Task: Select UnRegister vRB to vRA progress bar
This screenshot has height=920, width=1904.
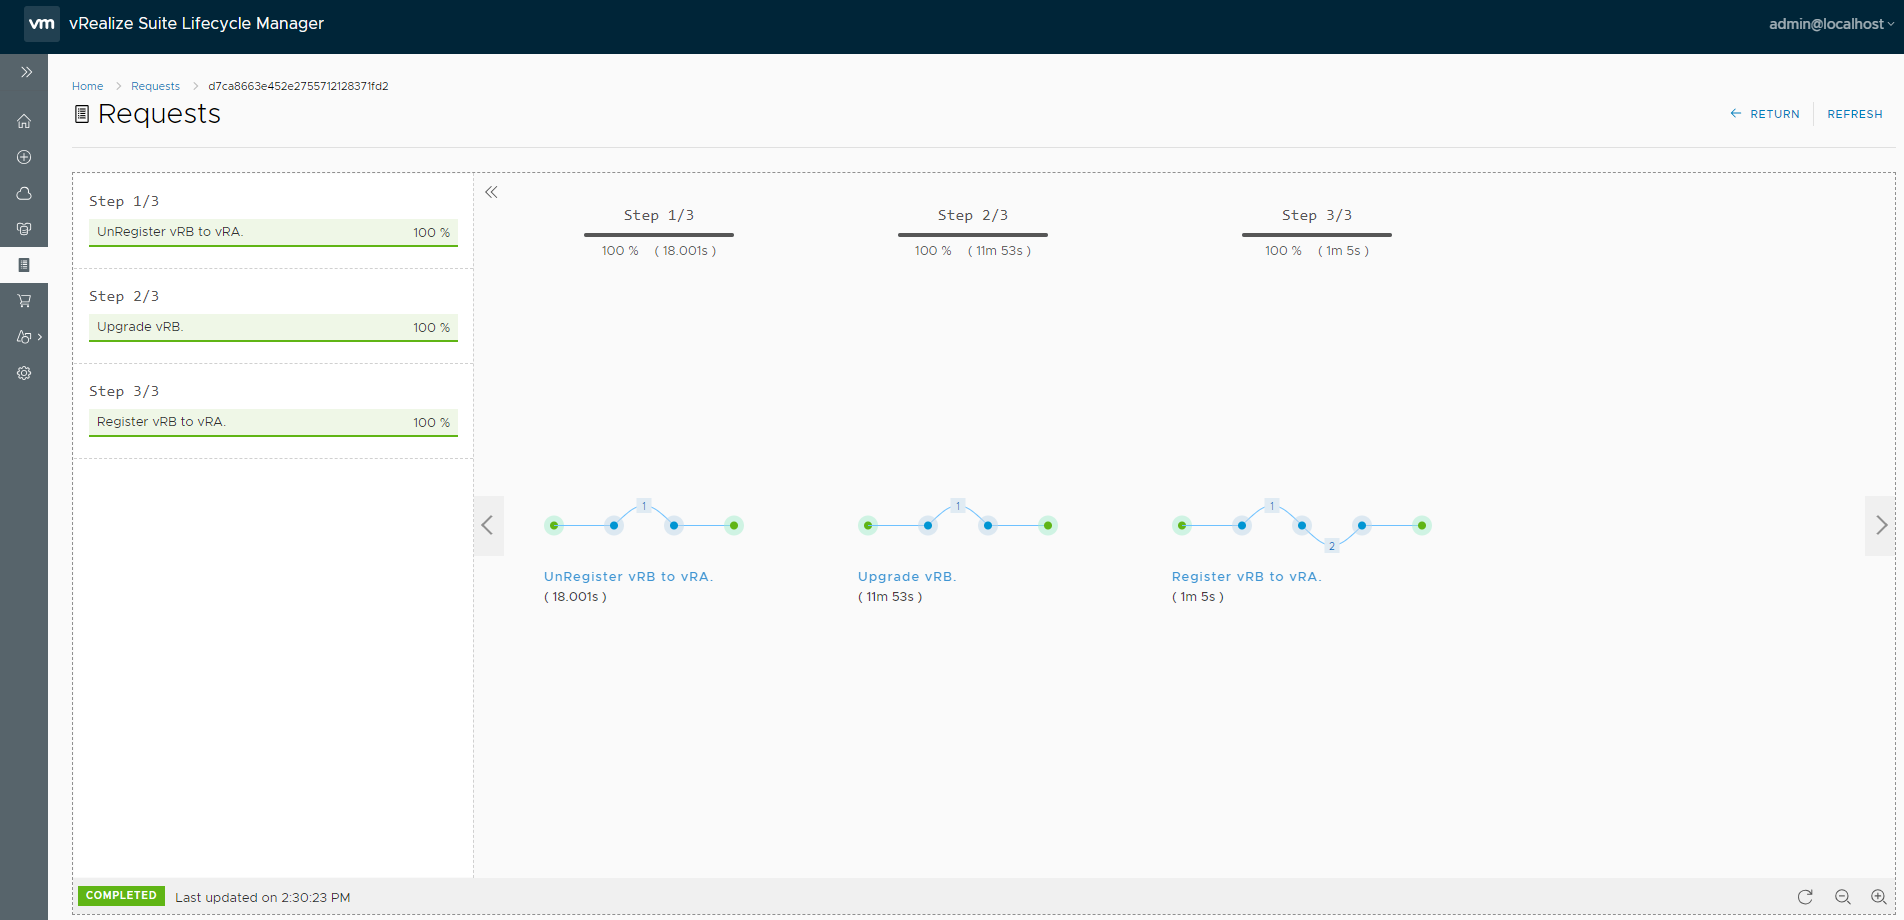Action: pyautogui.click(x=273, y=232)
